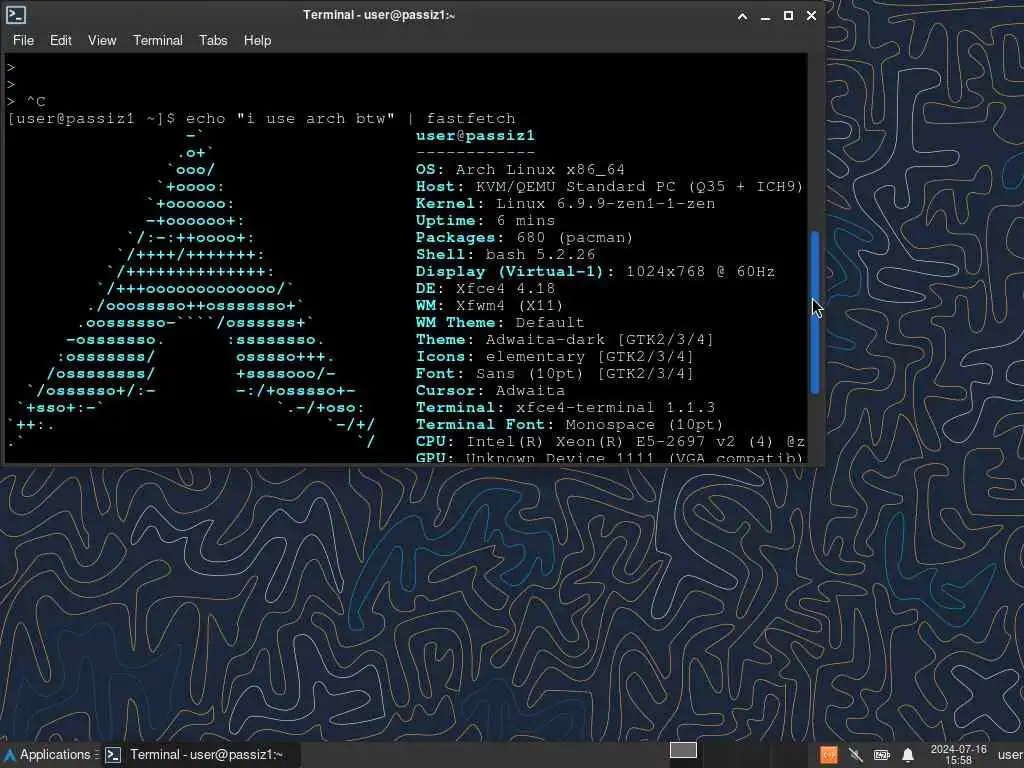The image size is (1024, 768).
Task: Click the echo "i use arch btw" command line
Action: point(261,119)
